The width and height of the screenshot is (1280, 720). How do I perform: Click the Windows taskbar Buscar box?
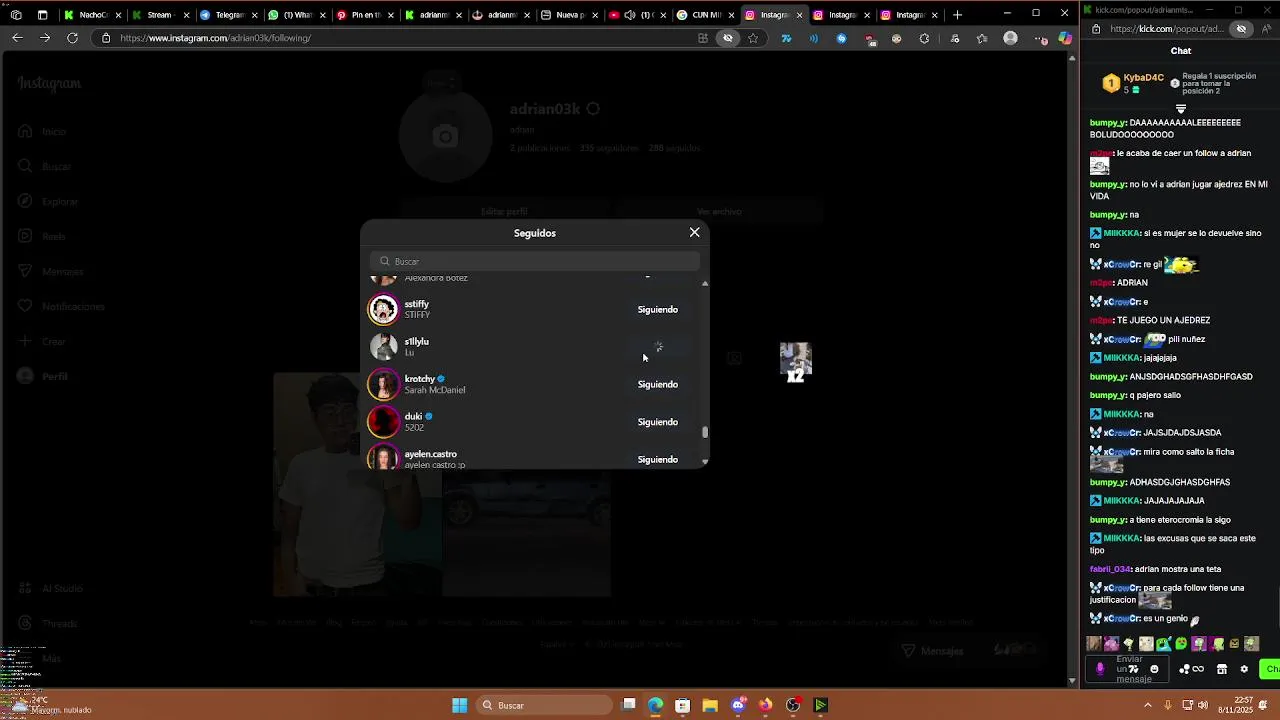tap(545, 705)
